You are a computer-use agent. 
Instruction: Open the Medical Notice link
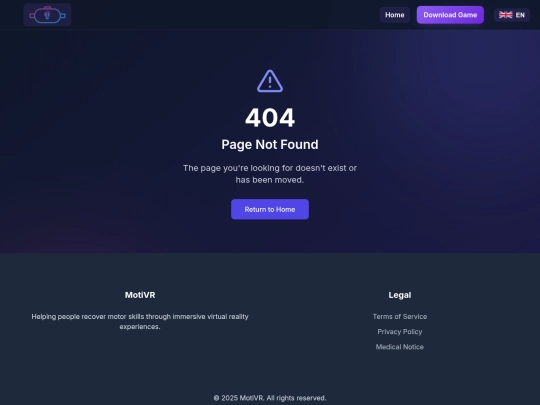pos(399,347)
